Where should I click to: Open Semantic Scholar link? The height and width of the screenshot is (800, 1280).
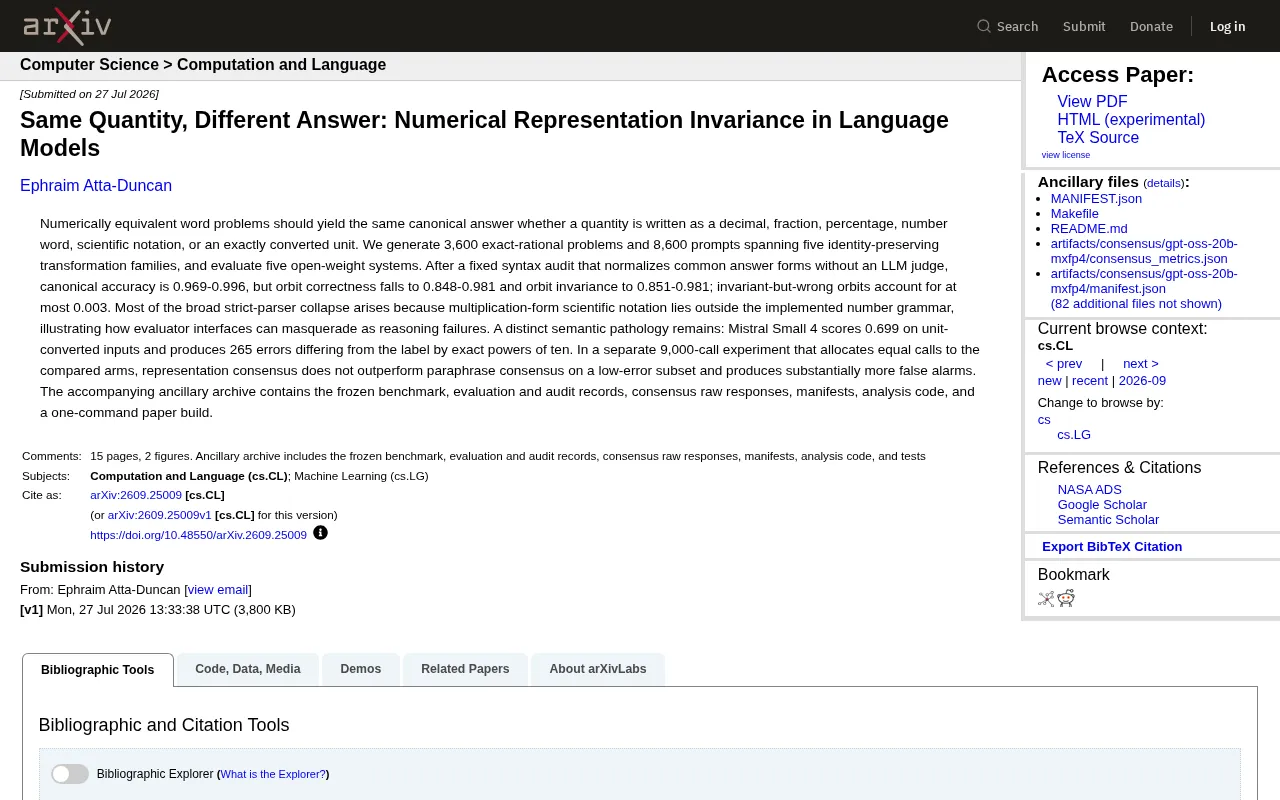pos(1108,520)
